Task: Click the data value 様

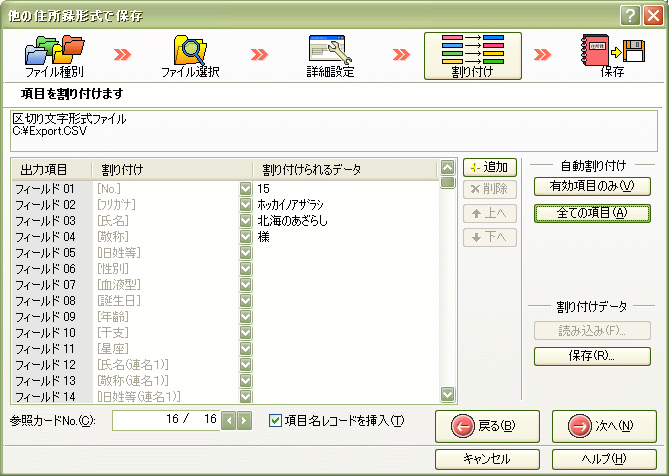Action: 263,237
